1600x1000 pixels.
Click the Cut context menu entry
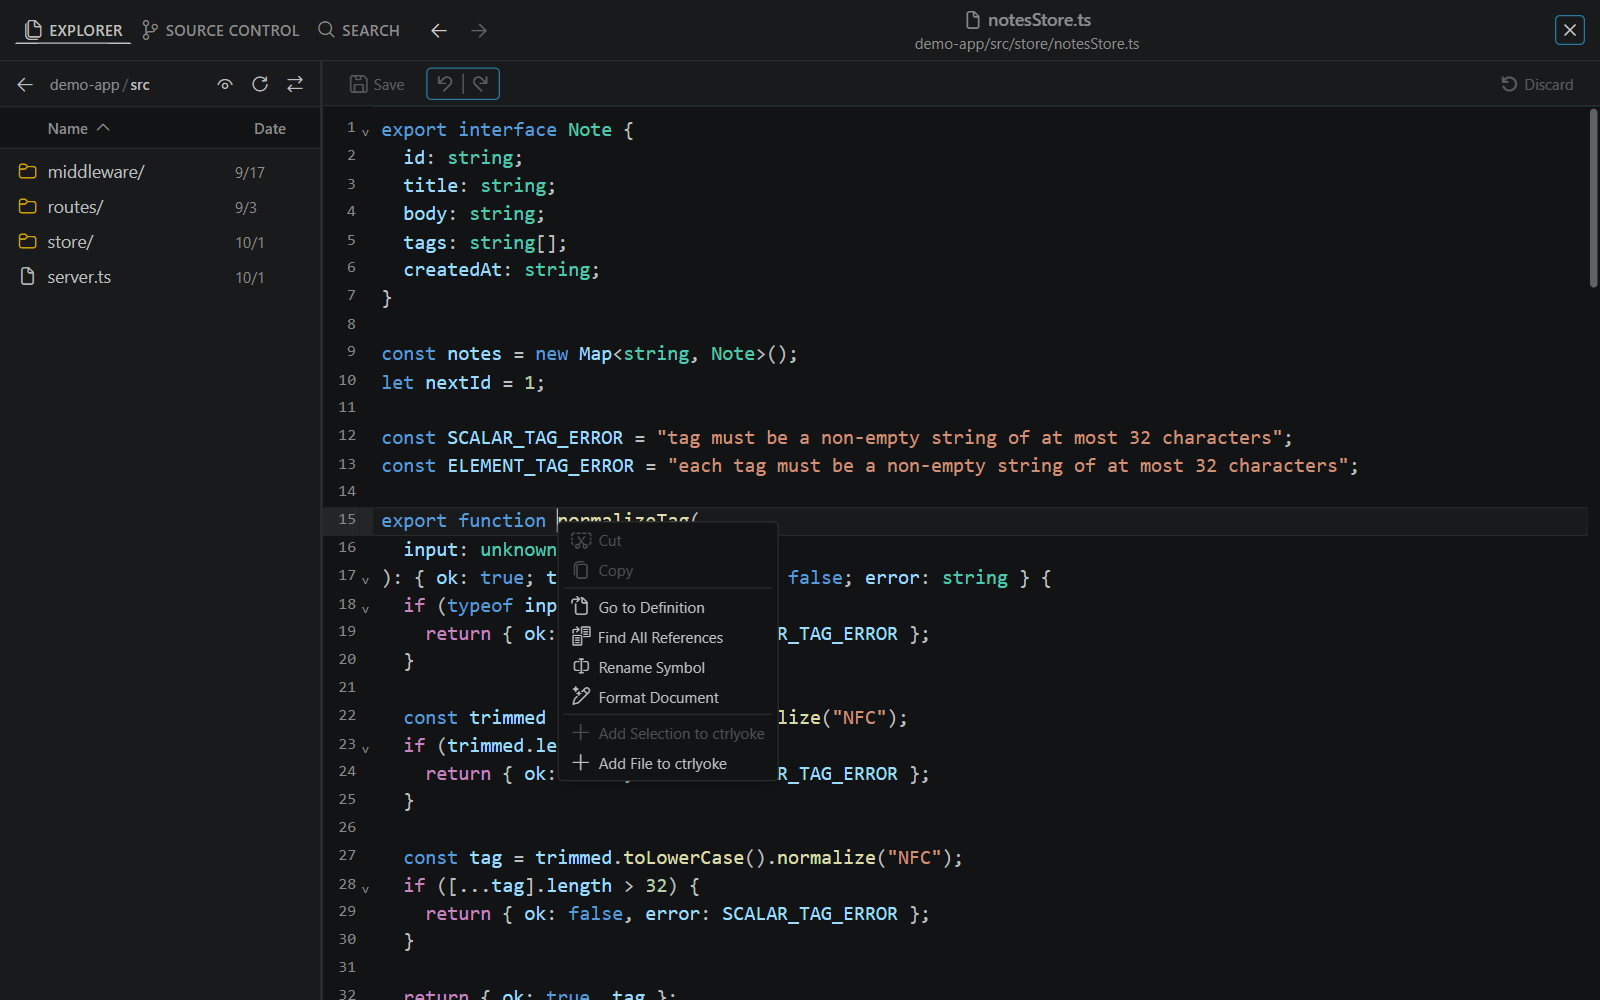[667, 540]
